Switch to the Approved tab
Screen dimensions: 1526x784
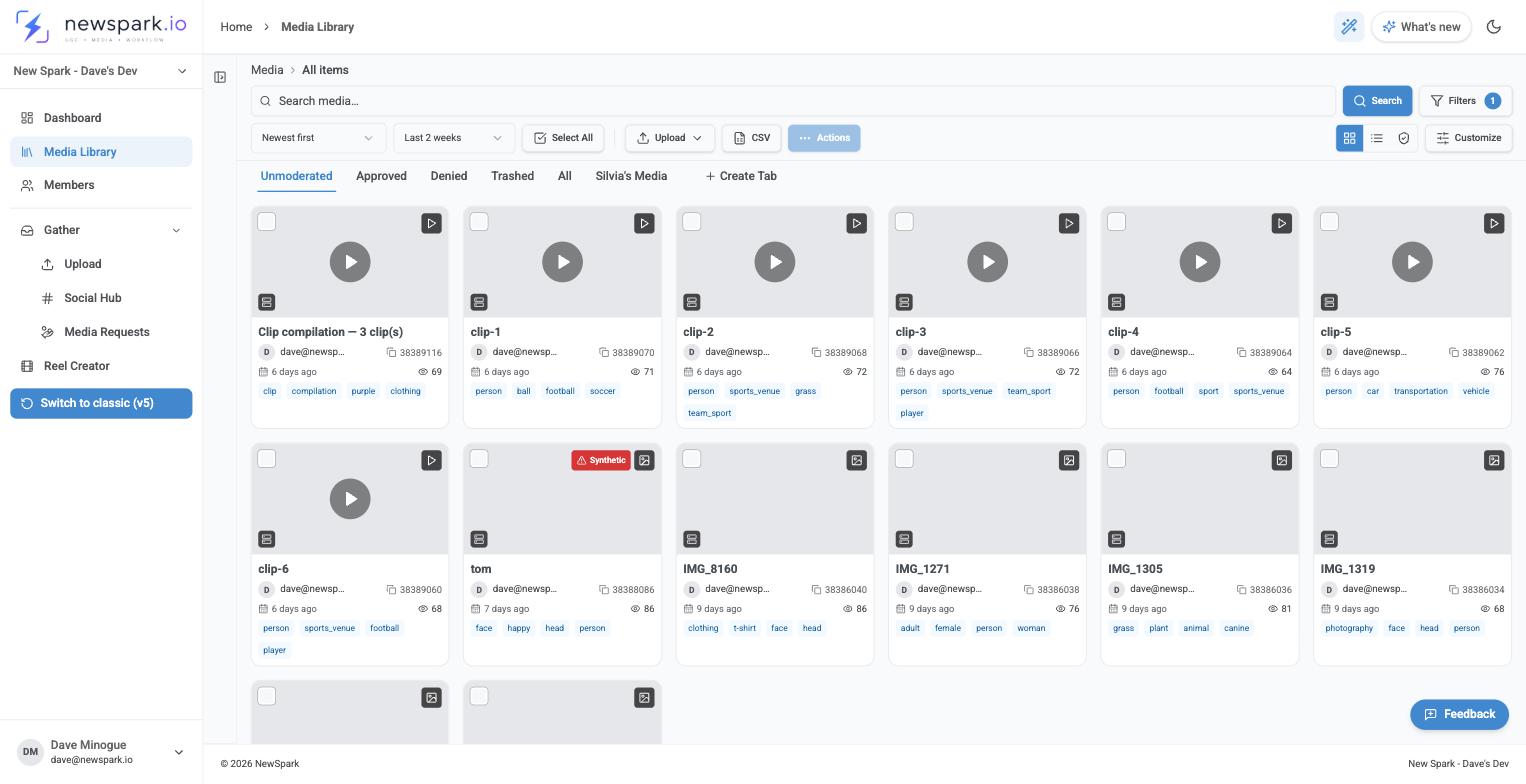point(381,176)
